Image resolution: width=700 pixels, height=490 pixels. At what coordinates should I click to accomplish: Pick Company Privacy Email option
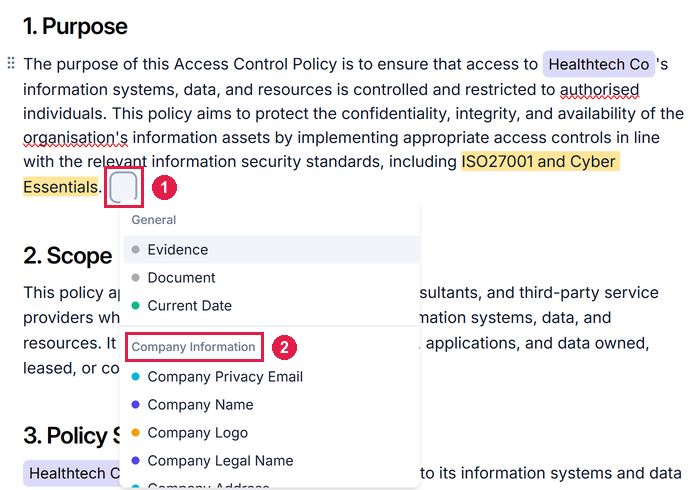pos(271,377)
